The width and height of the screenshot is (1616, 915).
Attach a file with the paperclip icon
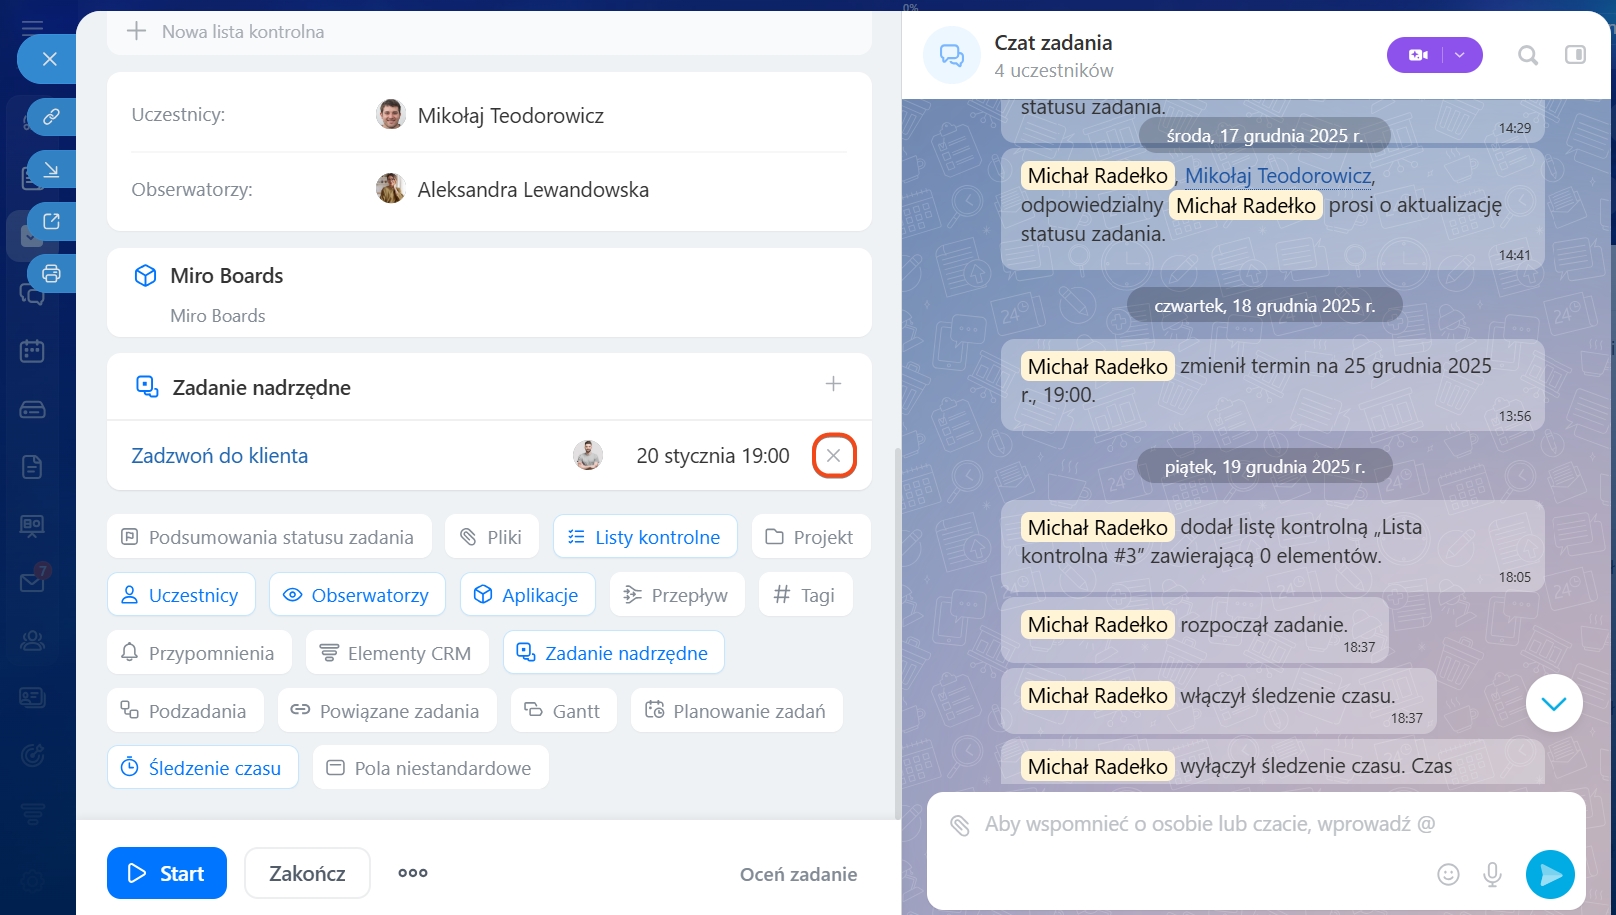[x=959, y=825]
